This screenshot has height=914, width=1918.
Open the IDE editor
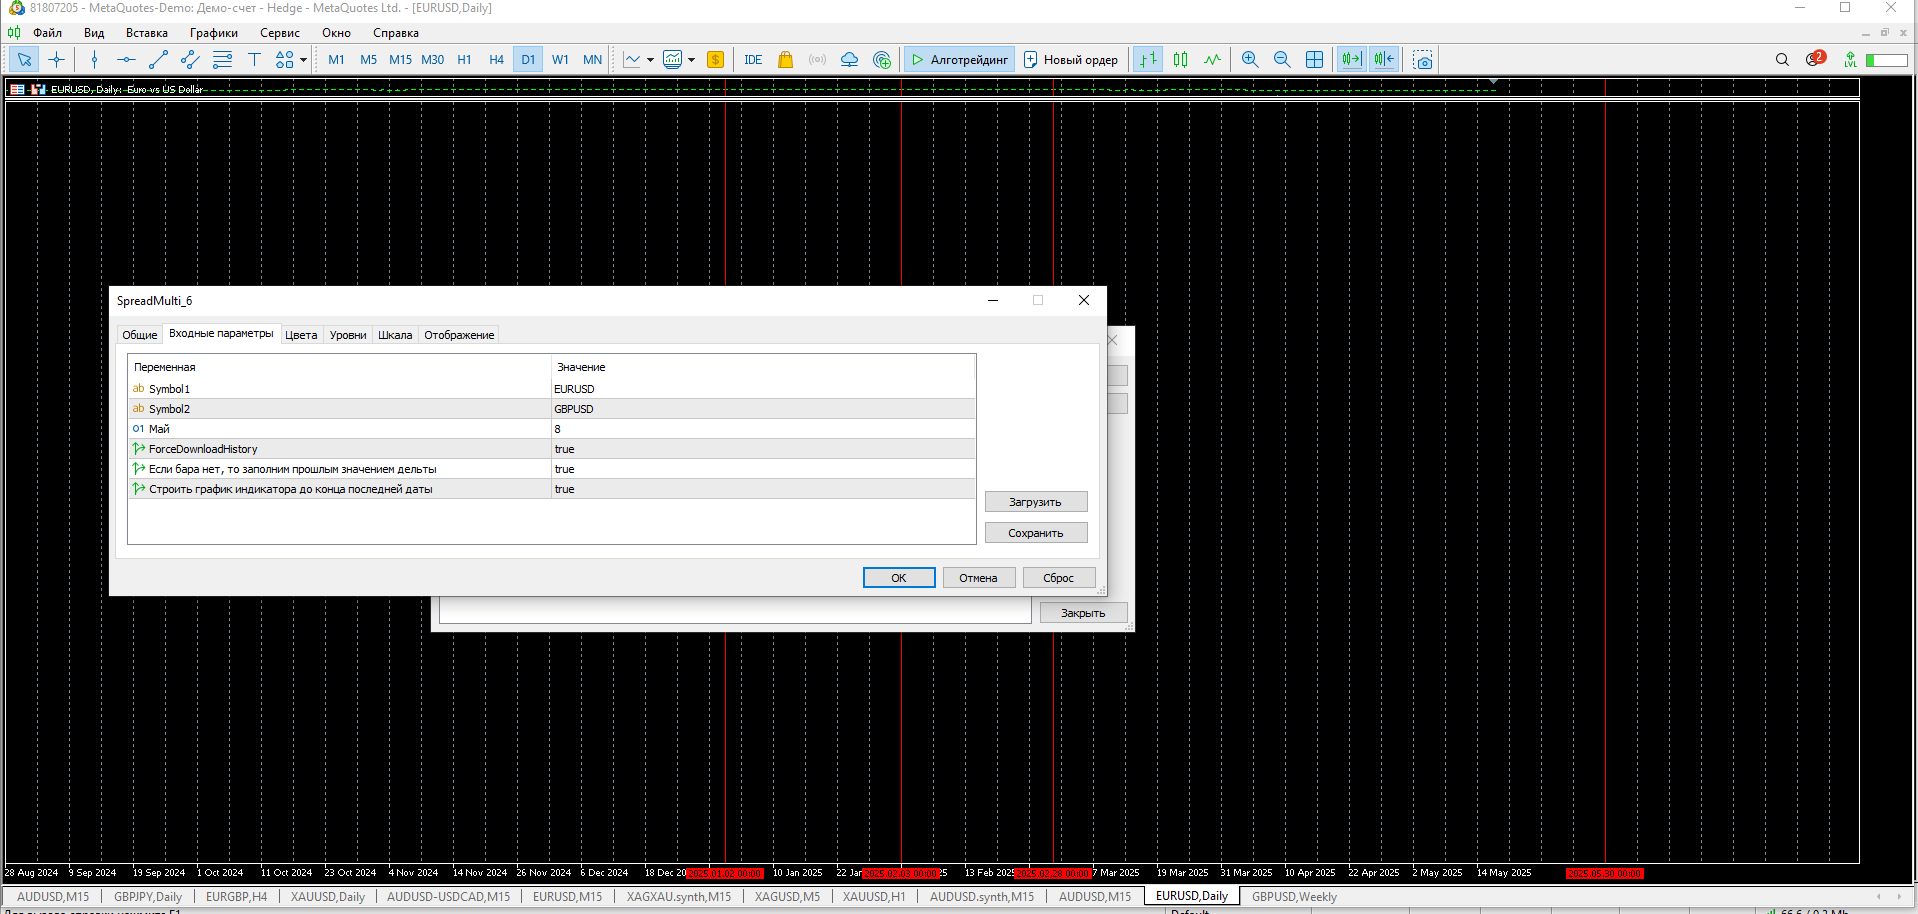point(753,60)
